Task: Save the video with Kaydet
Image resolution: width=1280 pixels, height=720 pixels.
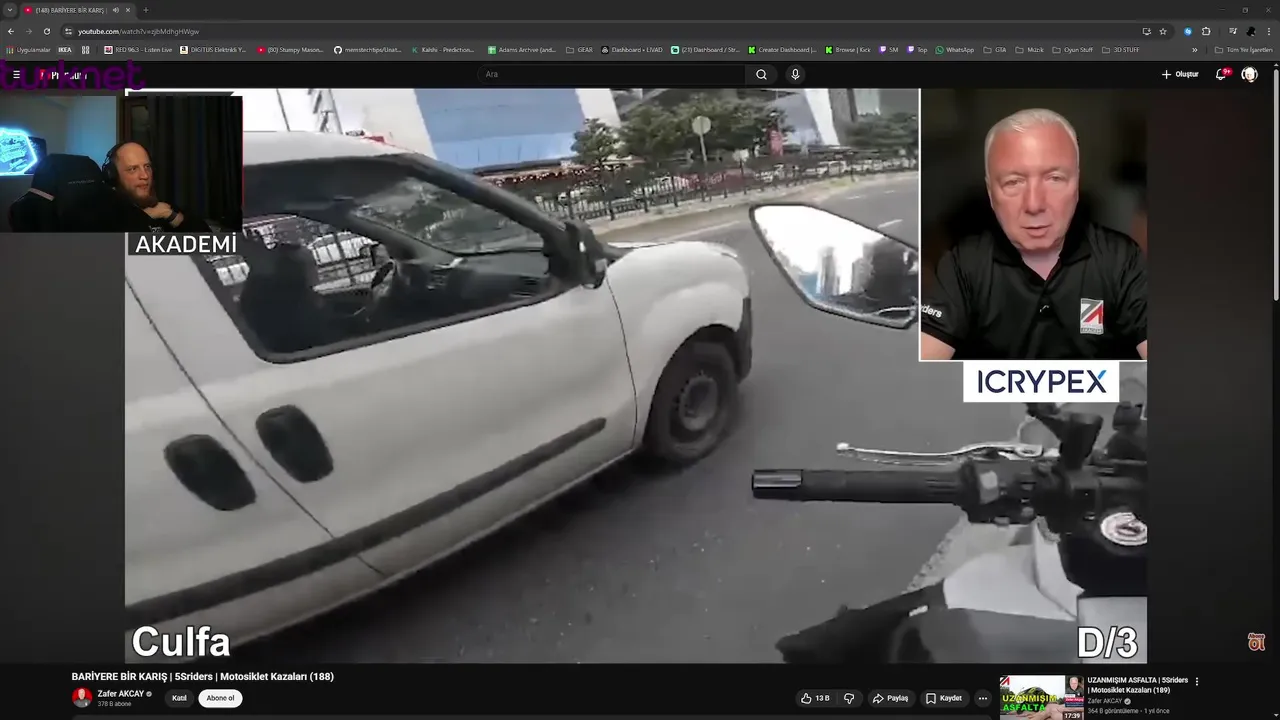Action: pyautogui.click(x=944, y=698)
